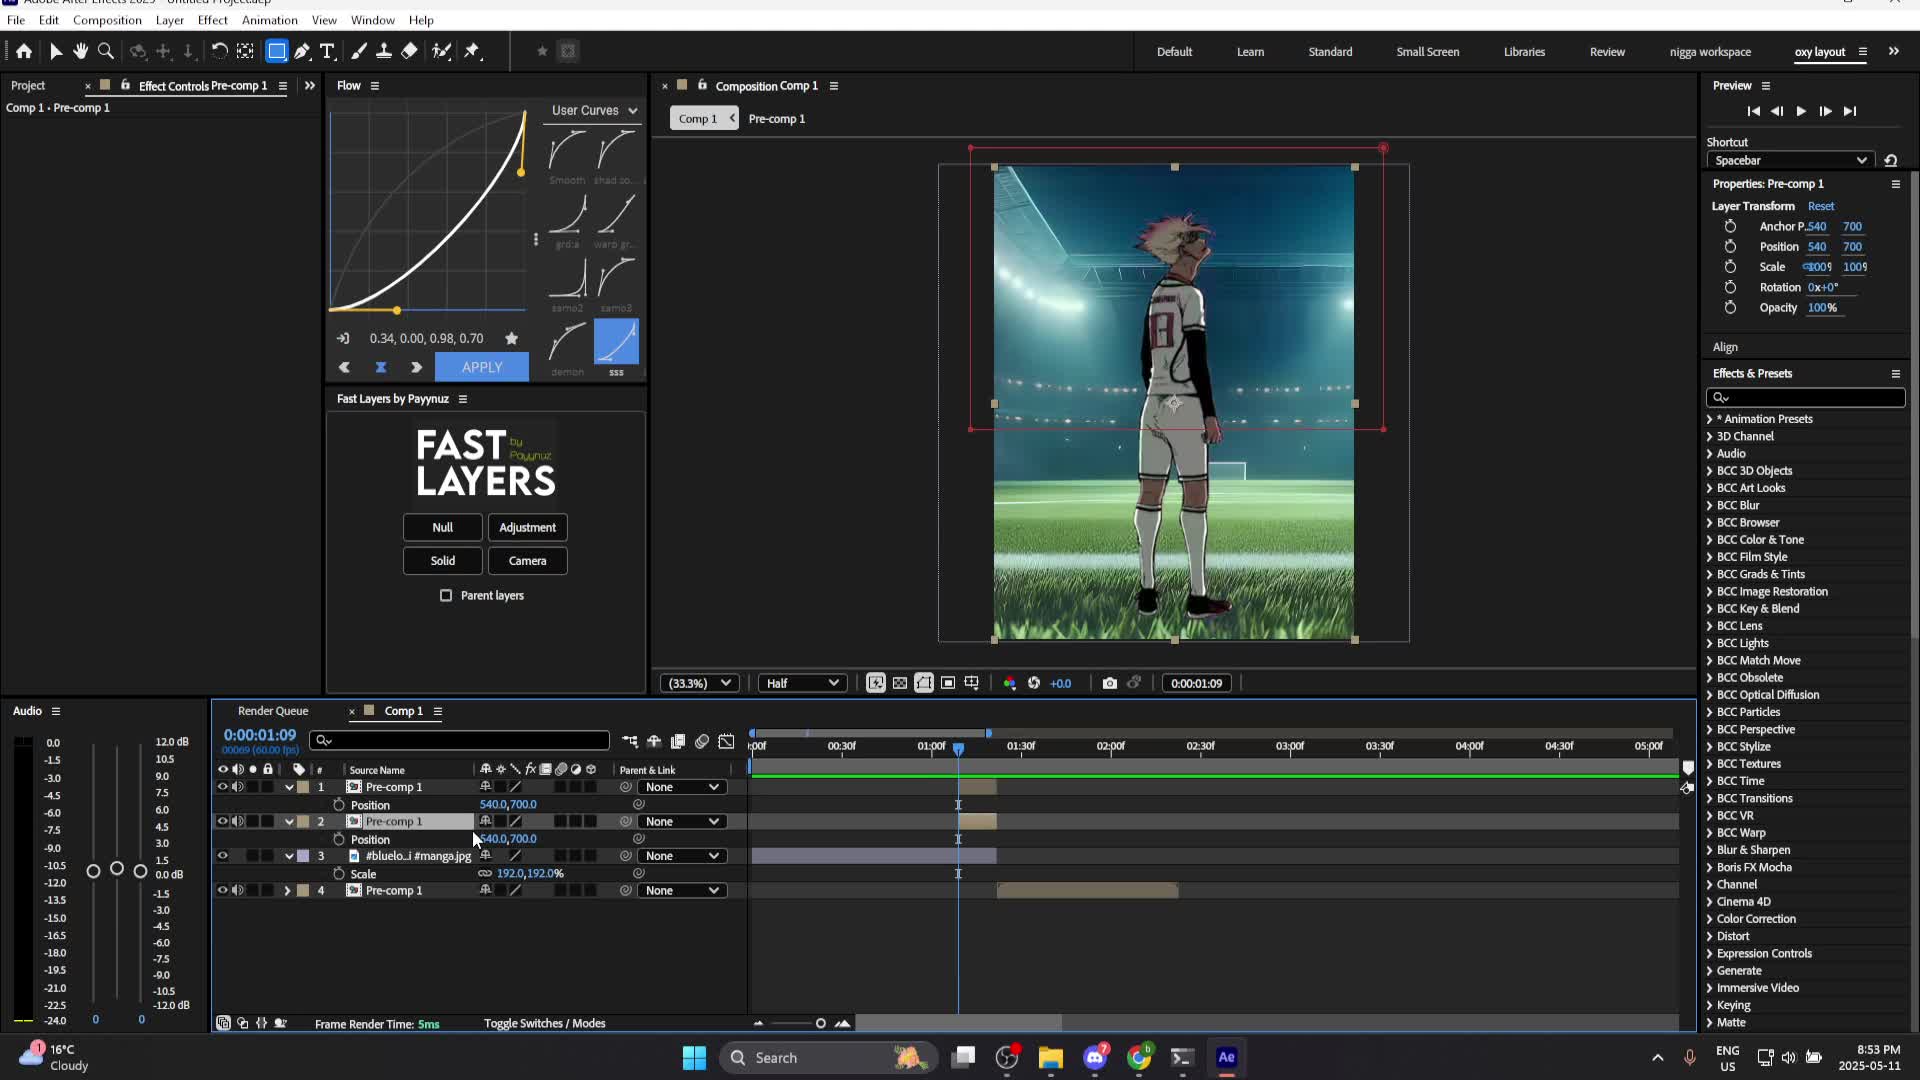Hide layer 3 #bluelo manga.jpg visibility

point(222,856)
